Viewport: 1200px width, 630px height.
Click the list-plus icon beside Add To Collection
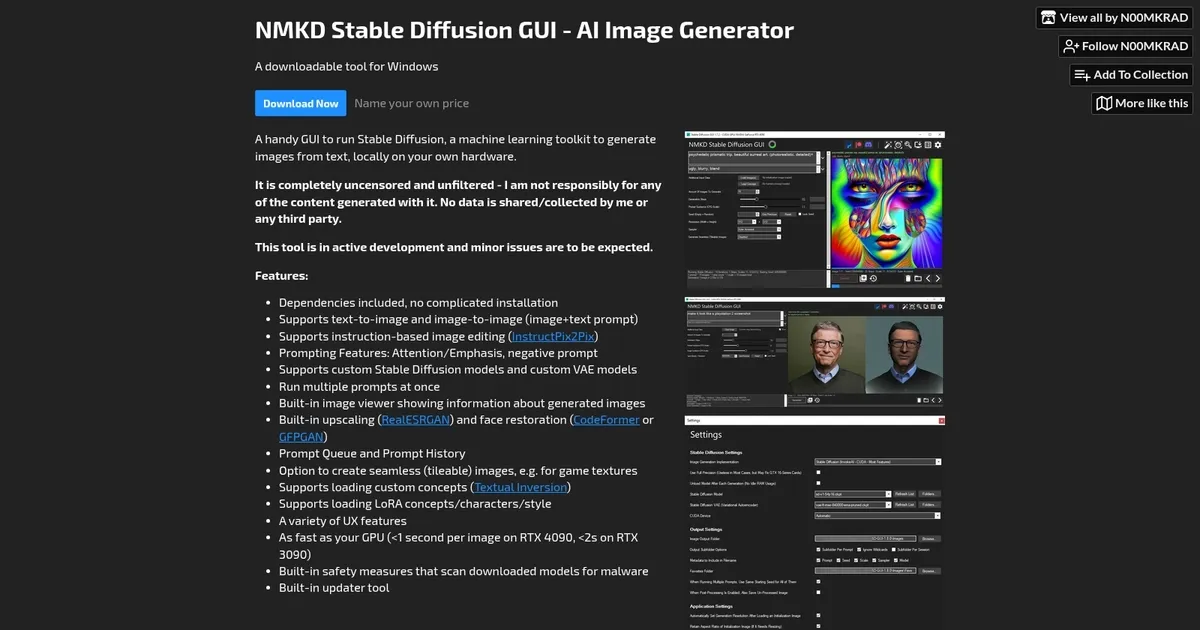coord(1081,75)
